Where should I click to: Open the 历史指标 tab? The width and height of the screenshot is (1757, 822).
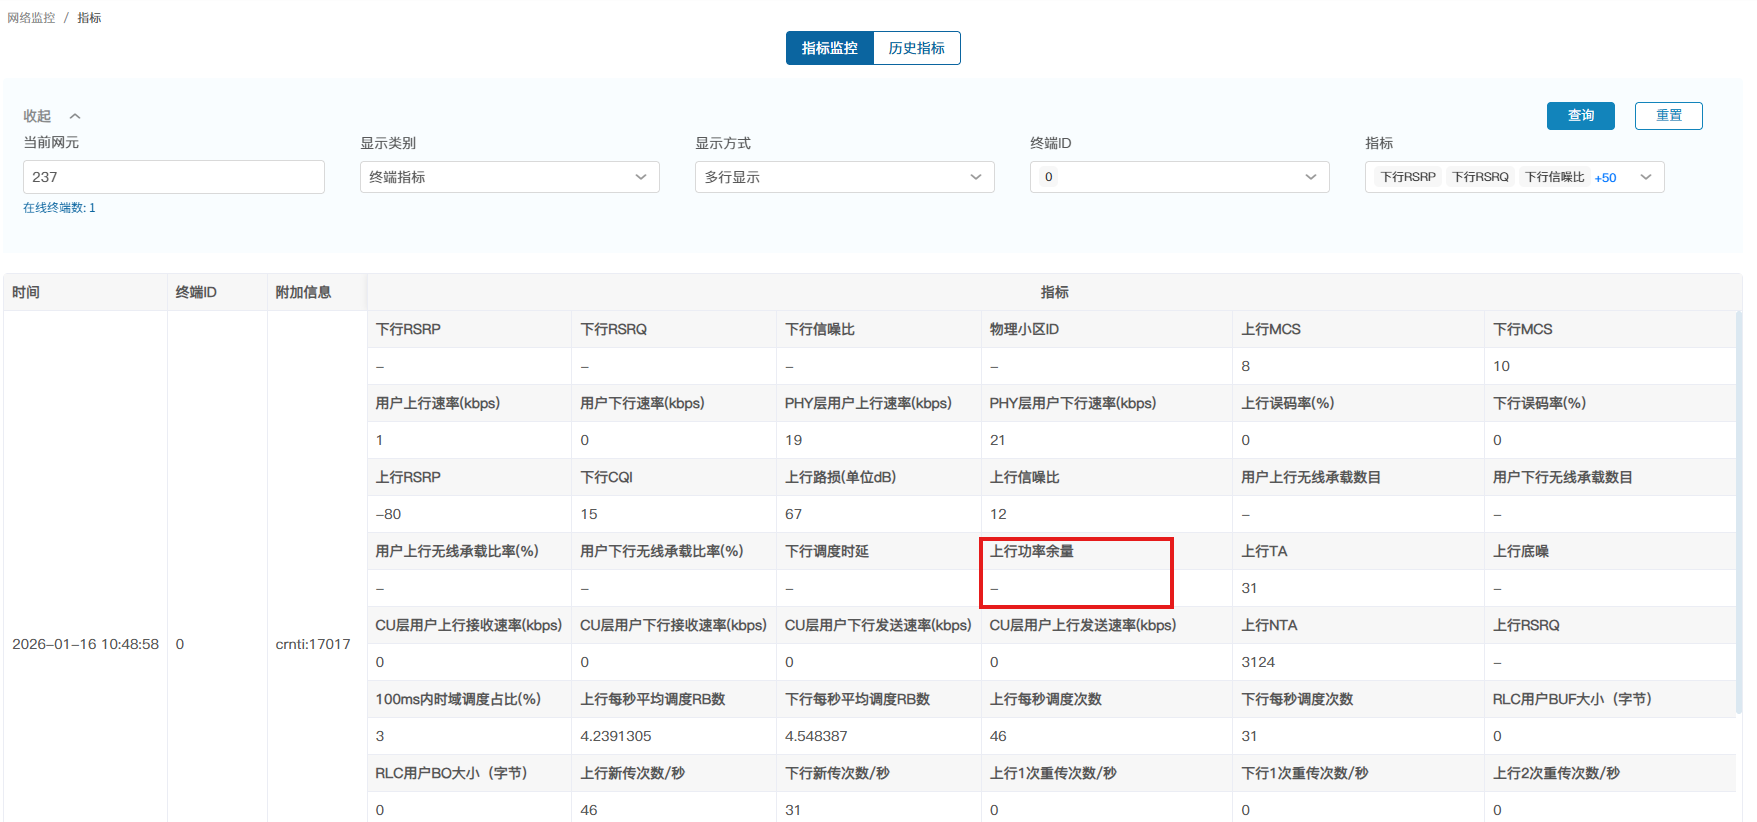[x=916, y=48]
